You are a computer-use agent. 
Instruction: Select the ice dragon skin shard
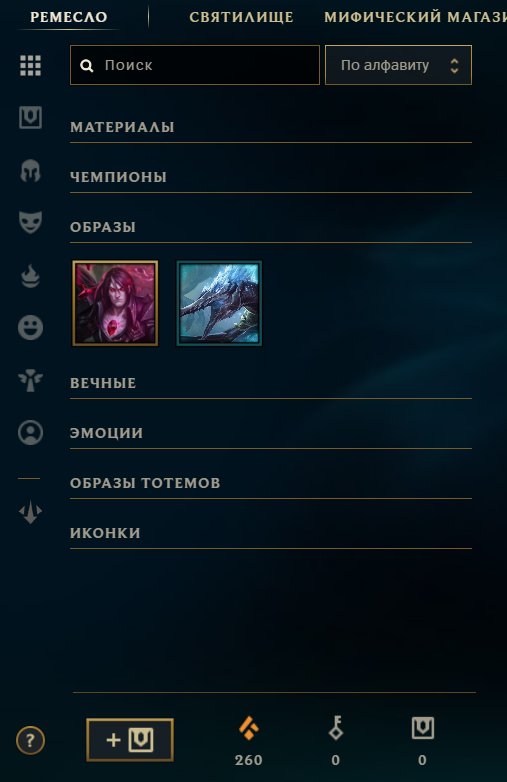tap(219, 303)
